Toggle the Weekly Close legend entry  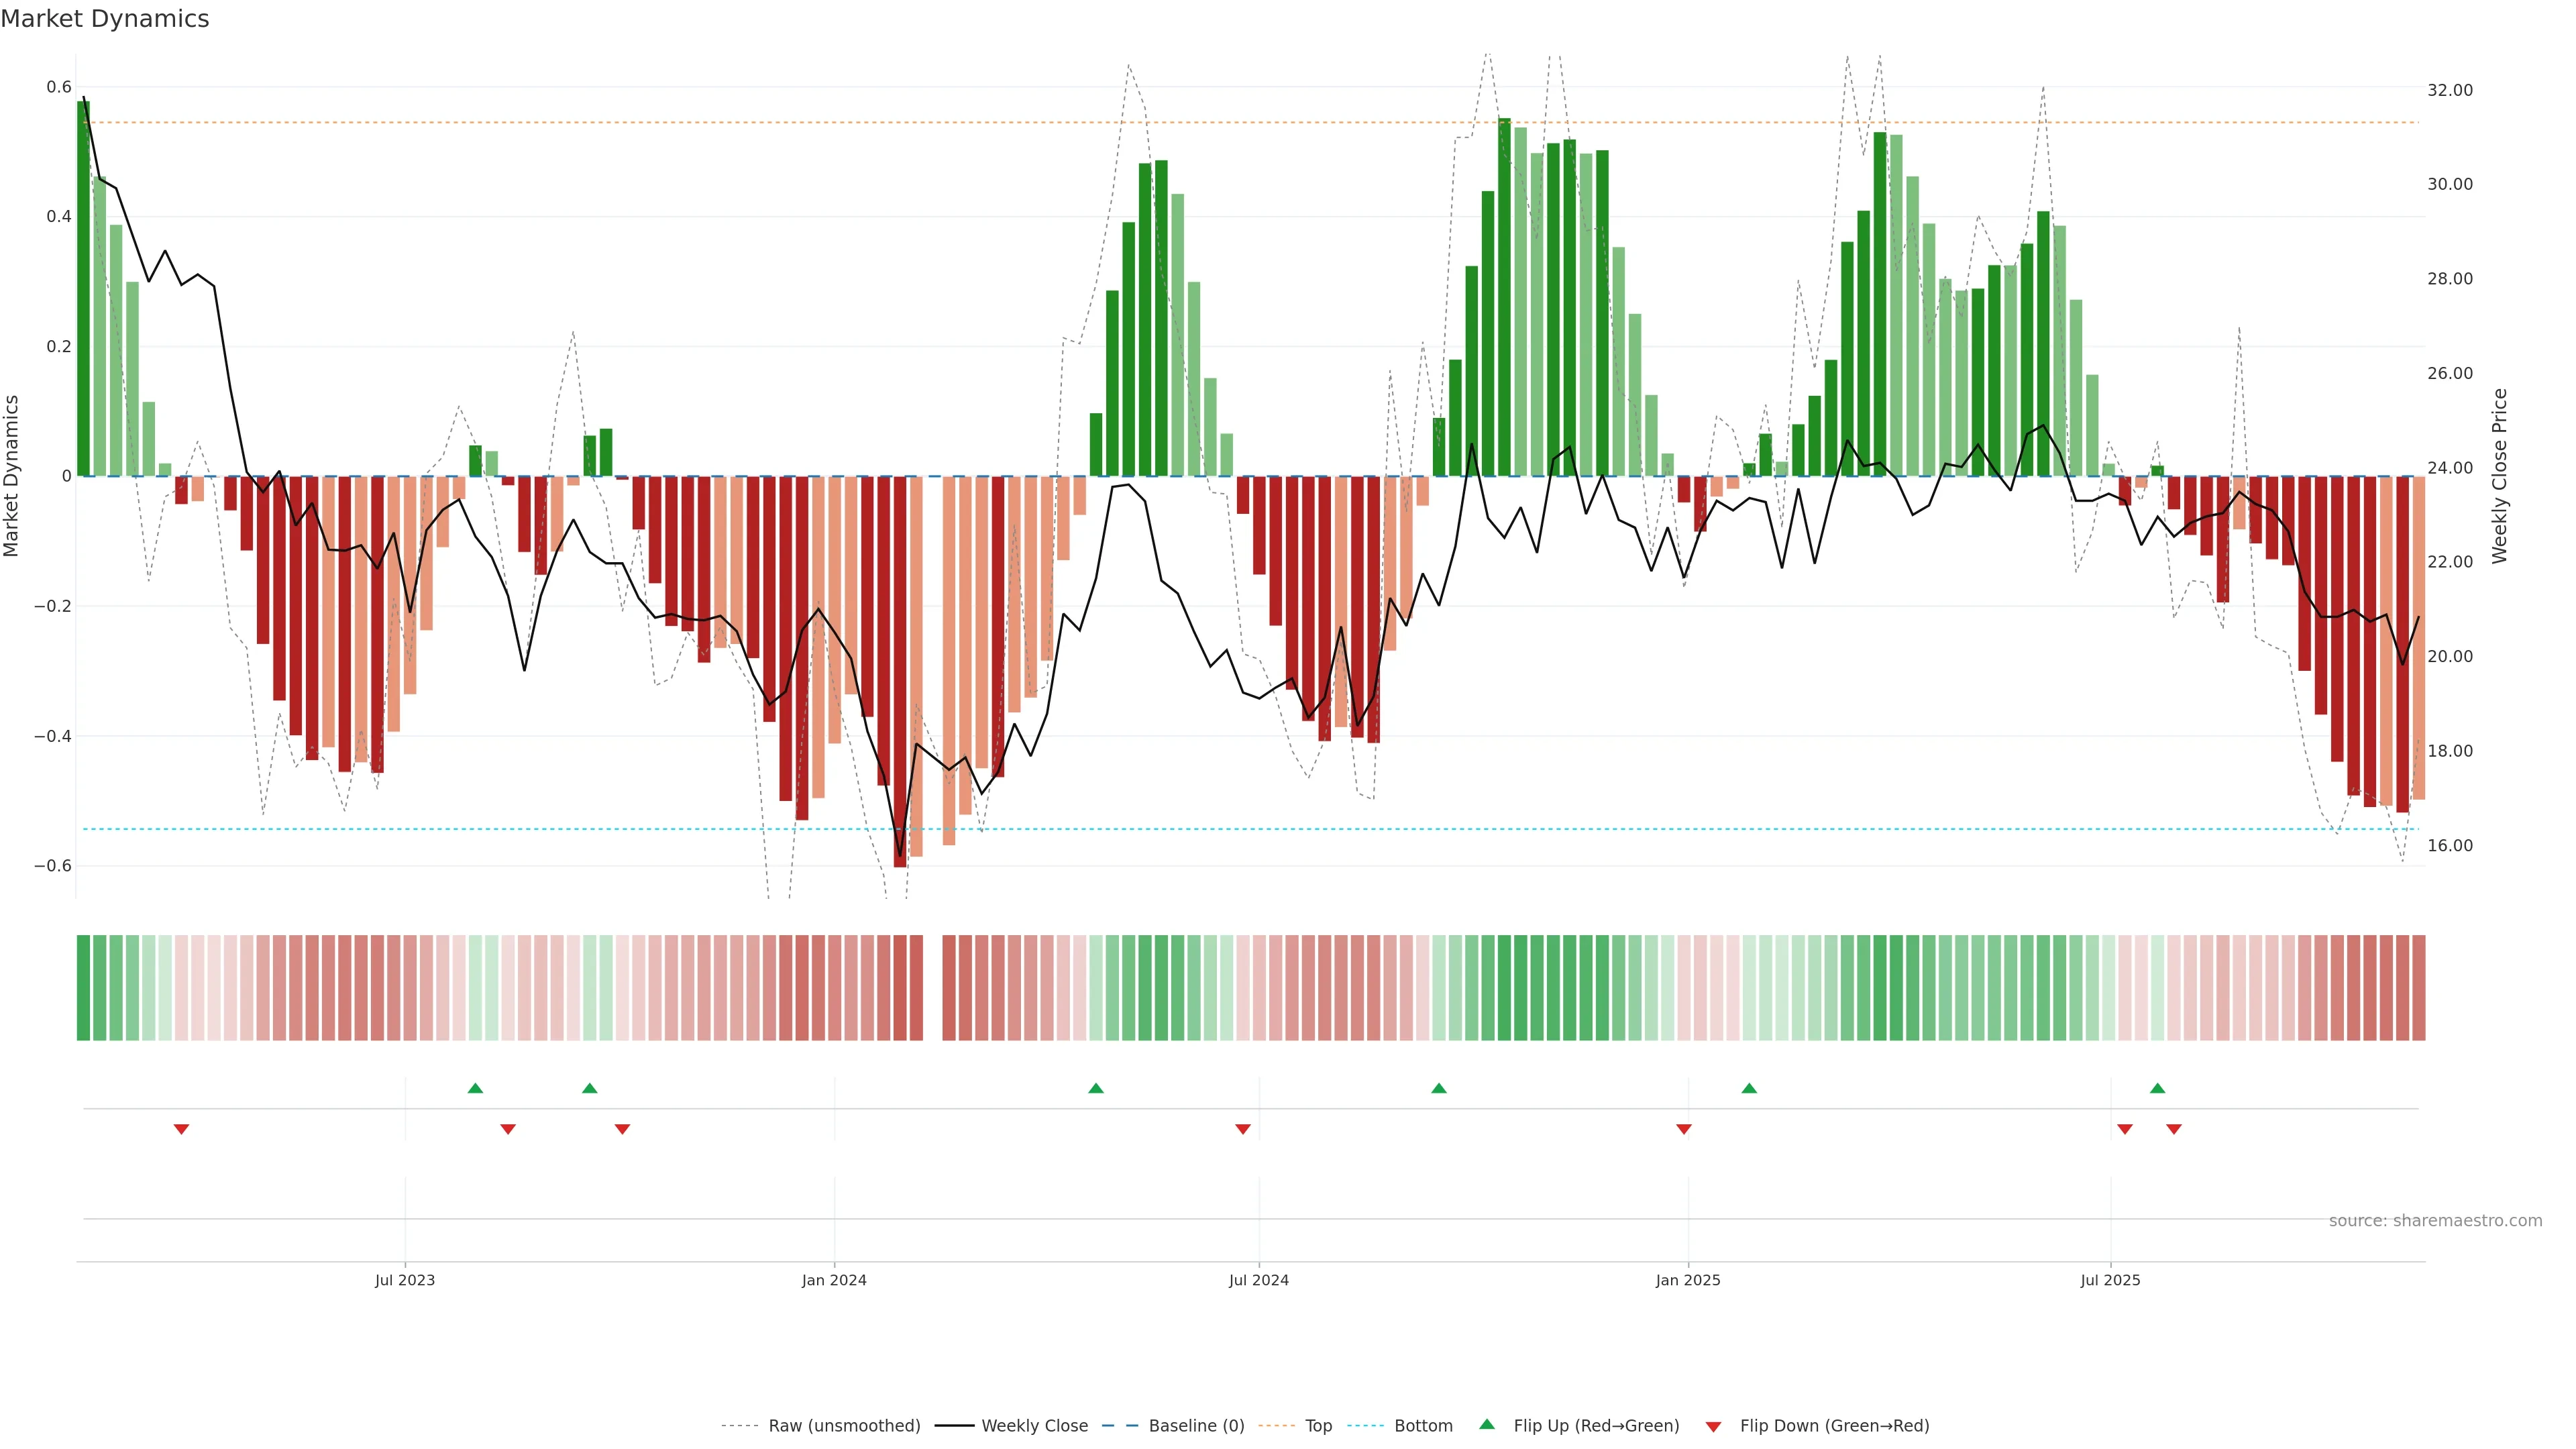pos(1034,1426)
